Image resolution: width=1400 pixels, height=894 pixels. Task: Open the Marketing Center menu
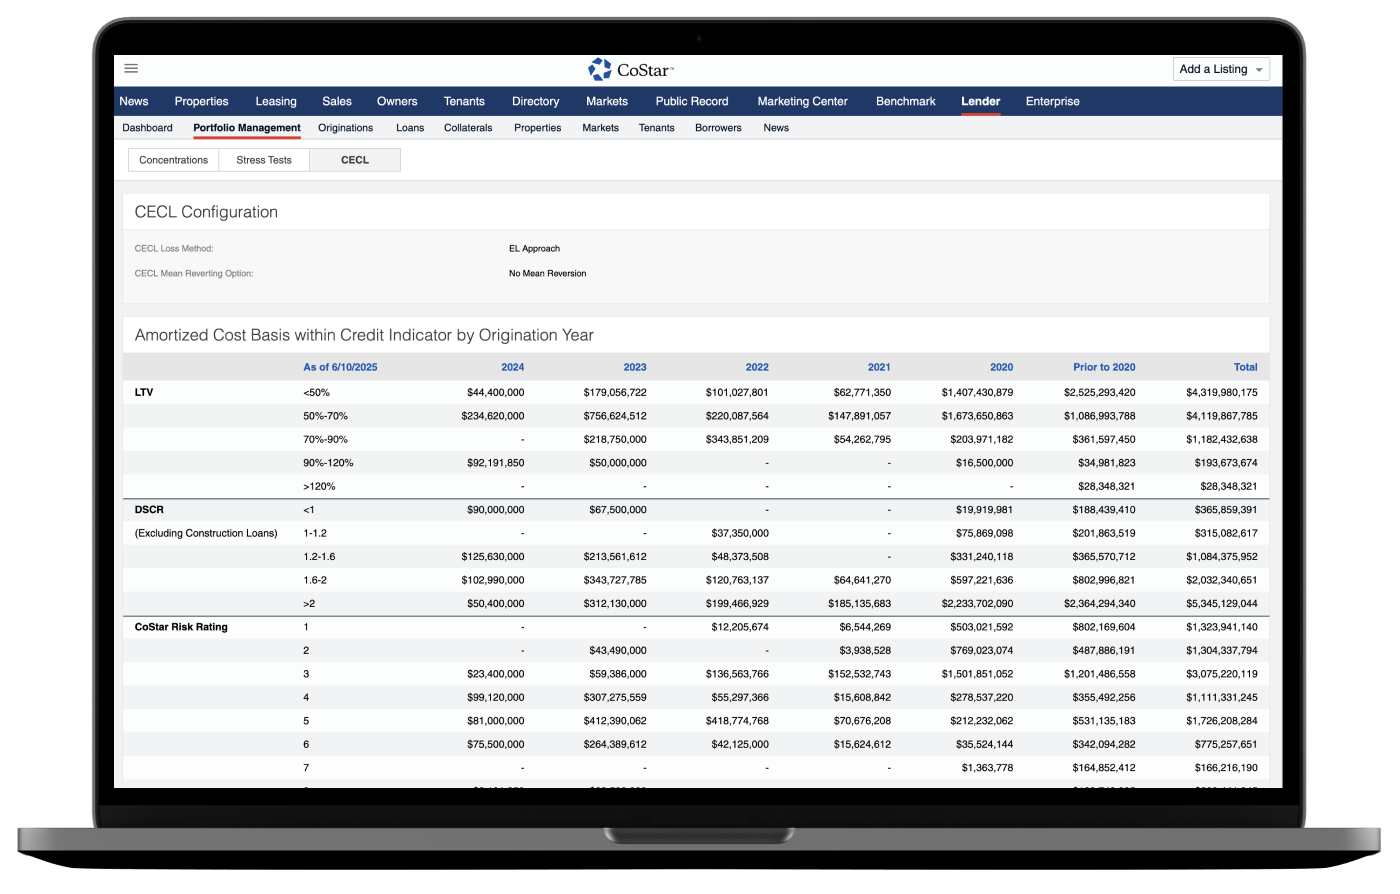(x=802, y=101)
